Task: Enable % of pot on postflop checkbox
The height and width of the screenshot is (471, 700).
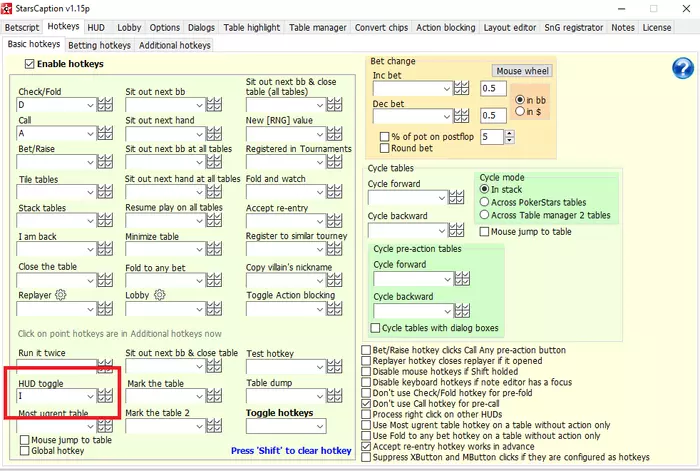Action: point(384,137)
